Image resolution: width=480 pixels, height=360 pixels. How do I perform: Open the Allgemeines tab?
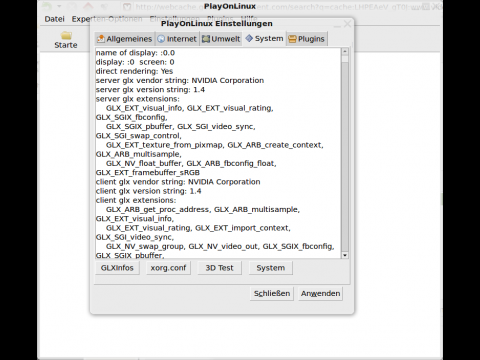(124, 39)
